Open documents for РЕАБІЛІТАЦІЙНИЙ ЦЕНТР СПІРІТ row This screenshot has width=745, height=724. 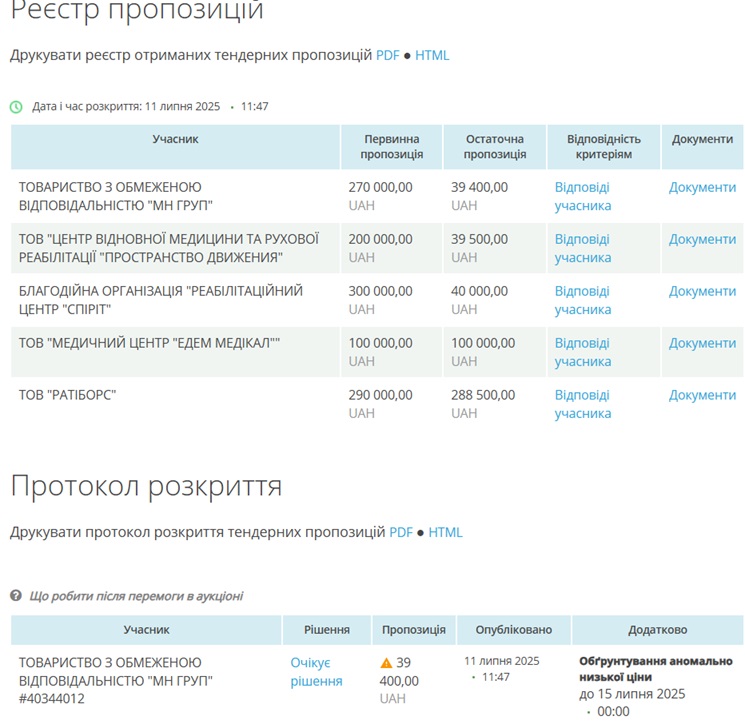click(x=702, y=291)
